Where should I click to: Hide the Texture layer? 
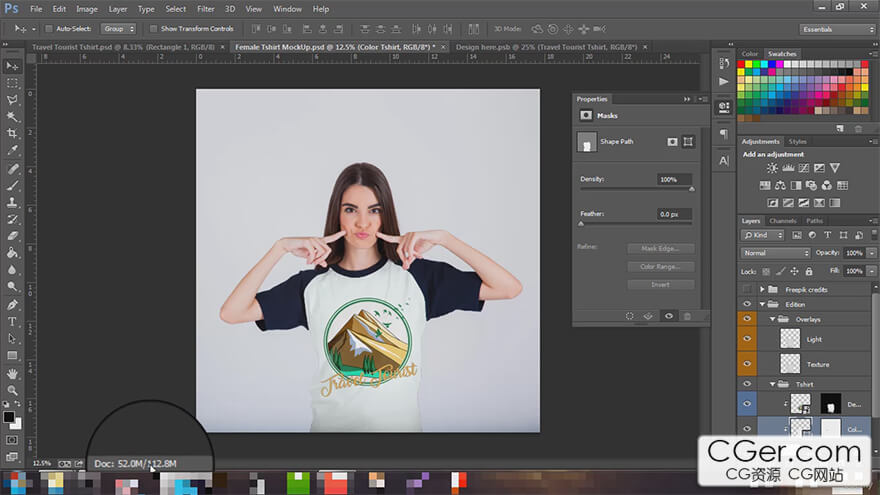click(x=746, y=364)
